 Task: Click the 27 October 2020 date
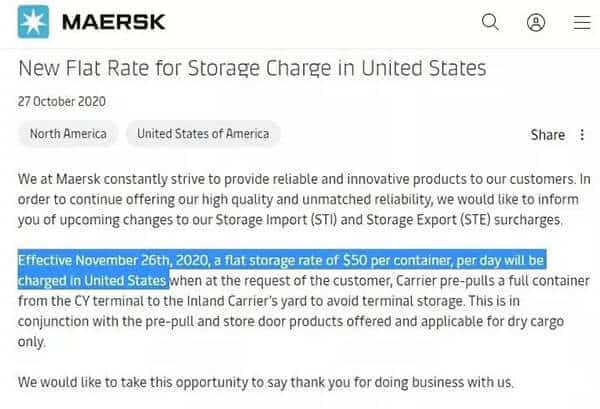click(62, 101)
